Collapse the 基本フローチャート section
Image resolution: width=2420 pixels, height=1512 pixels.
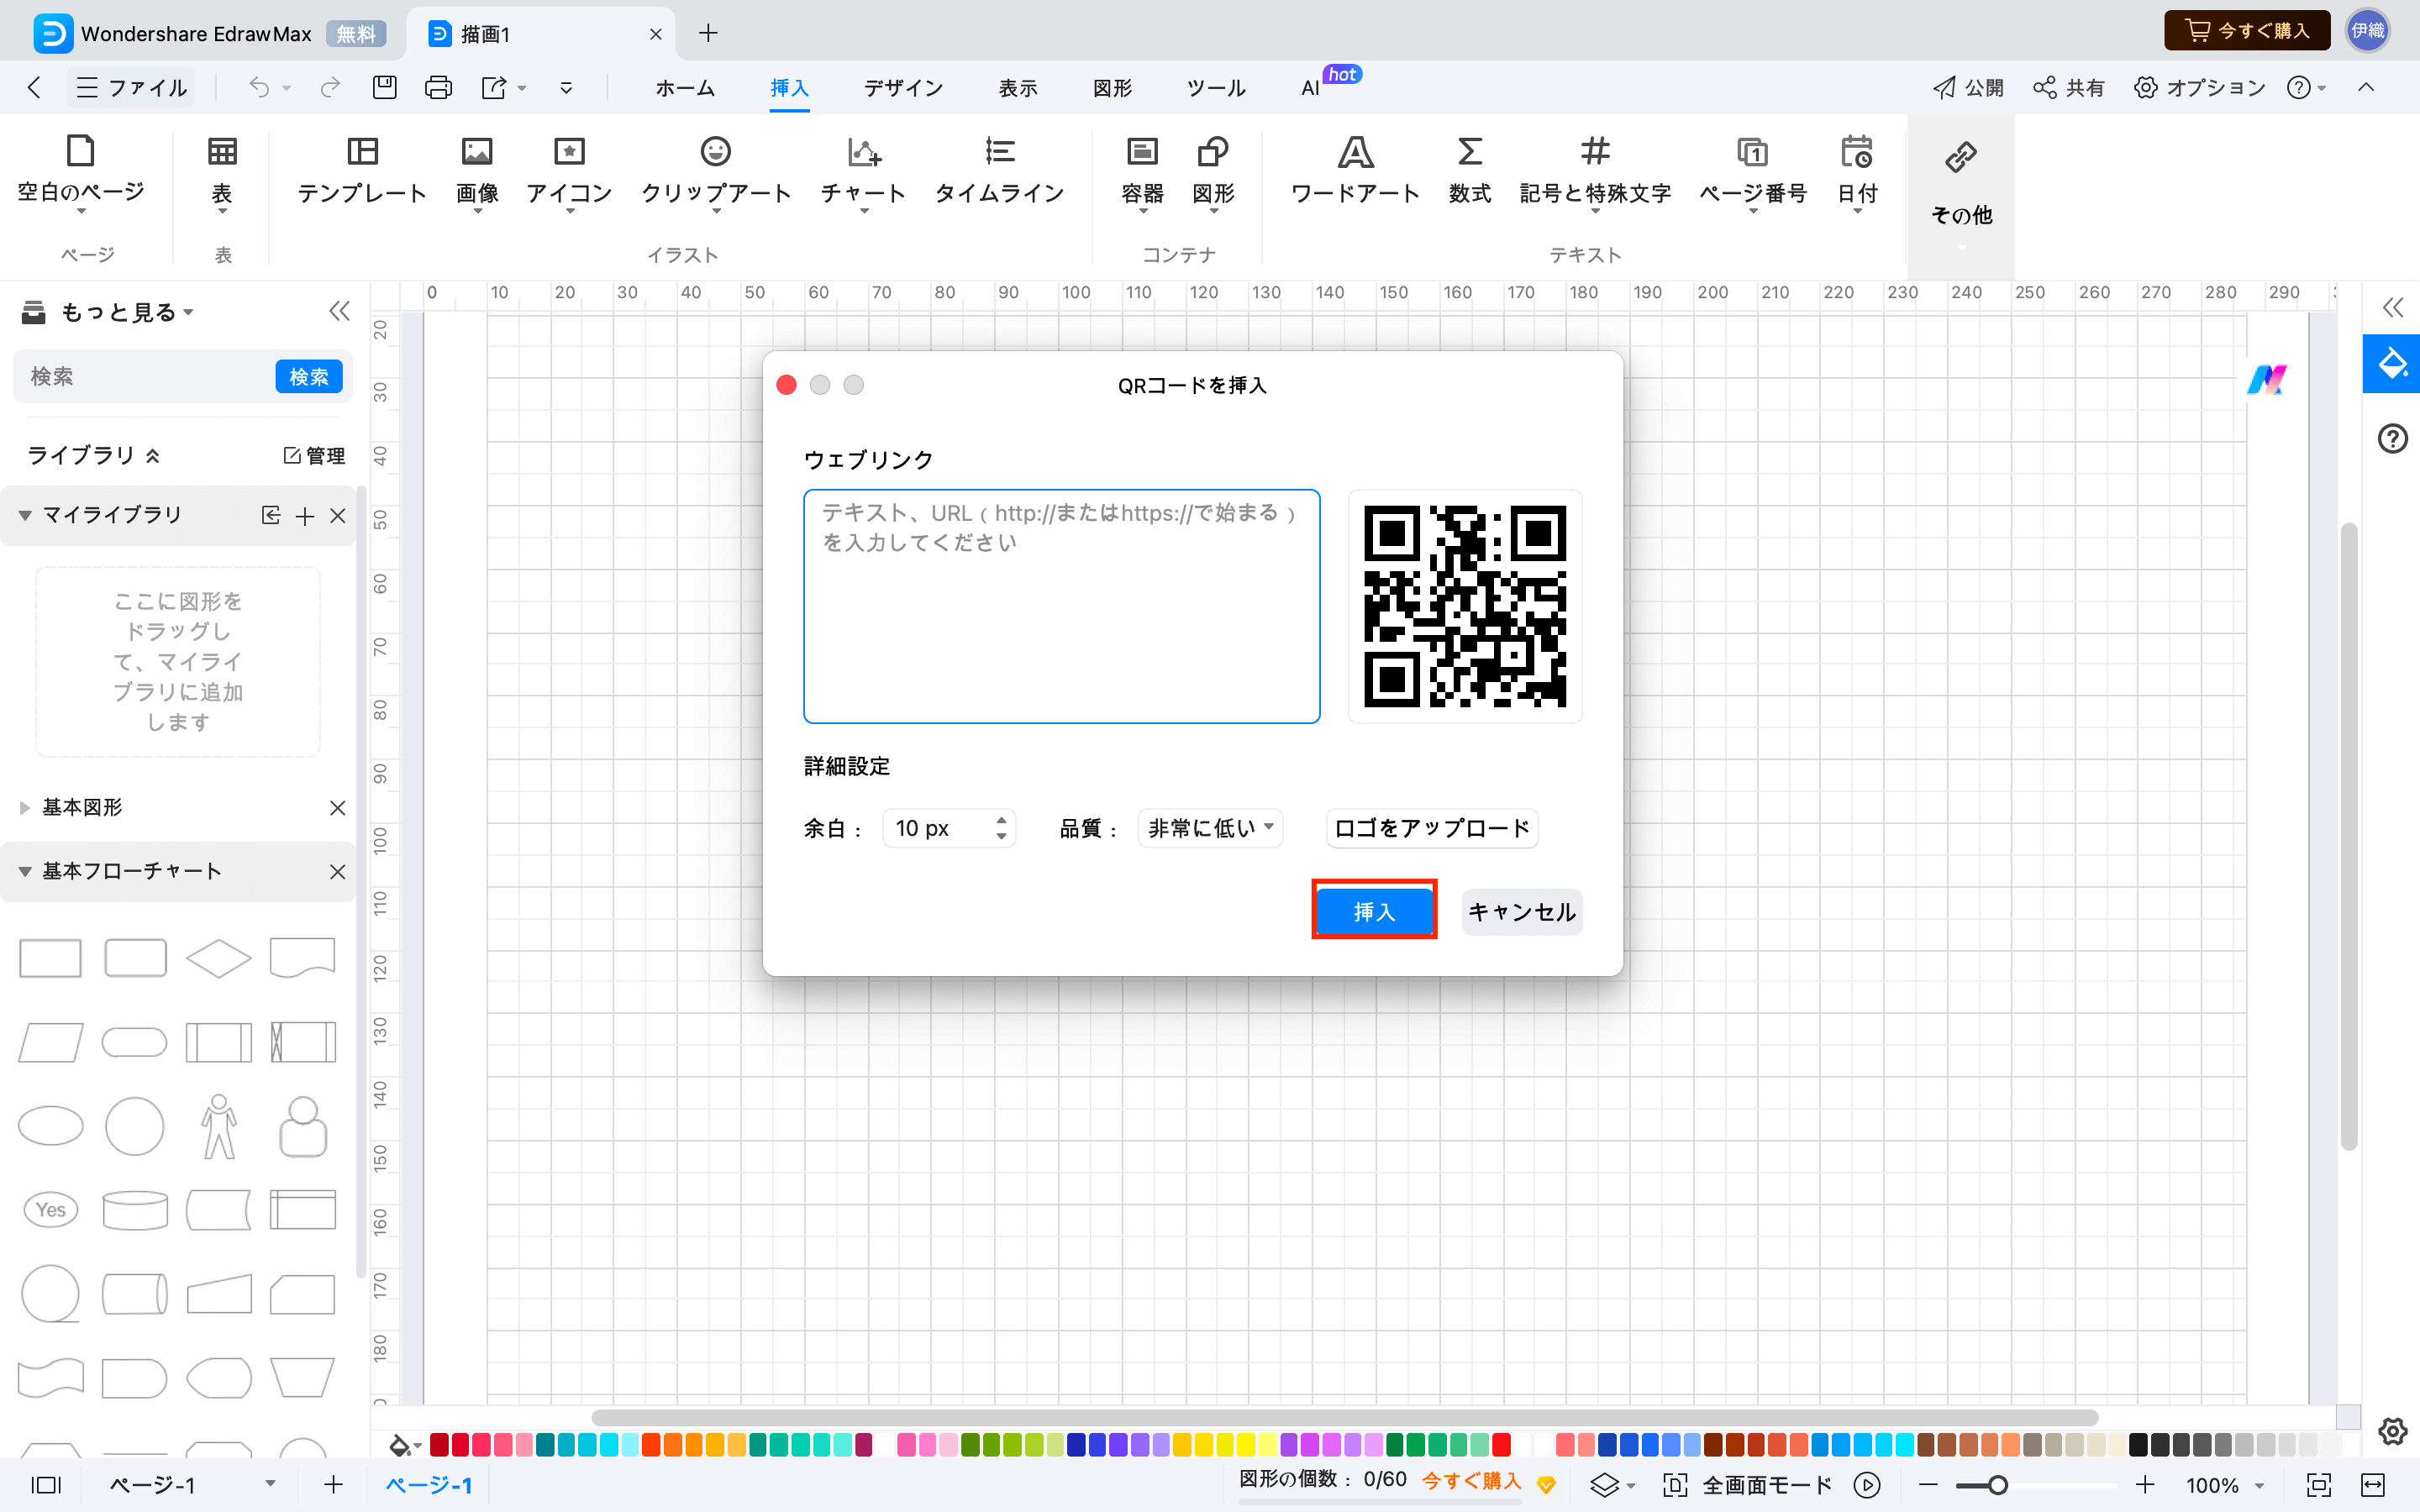[x=25, y=871]
